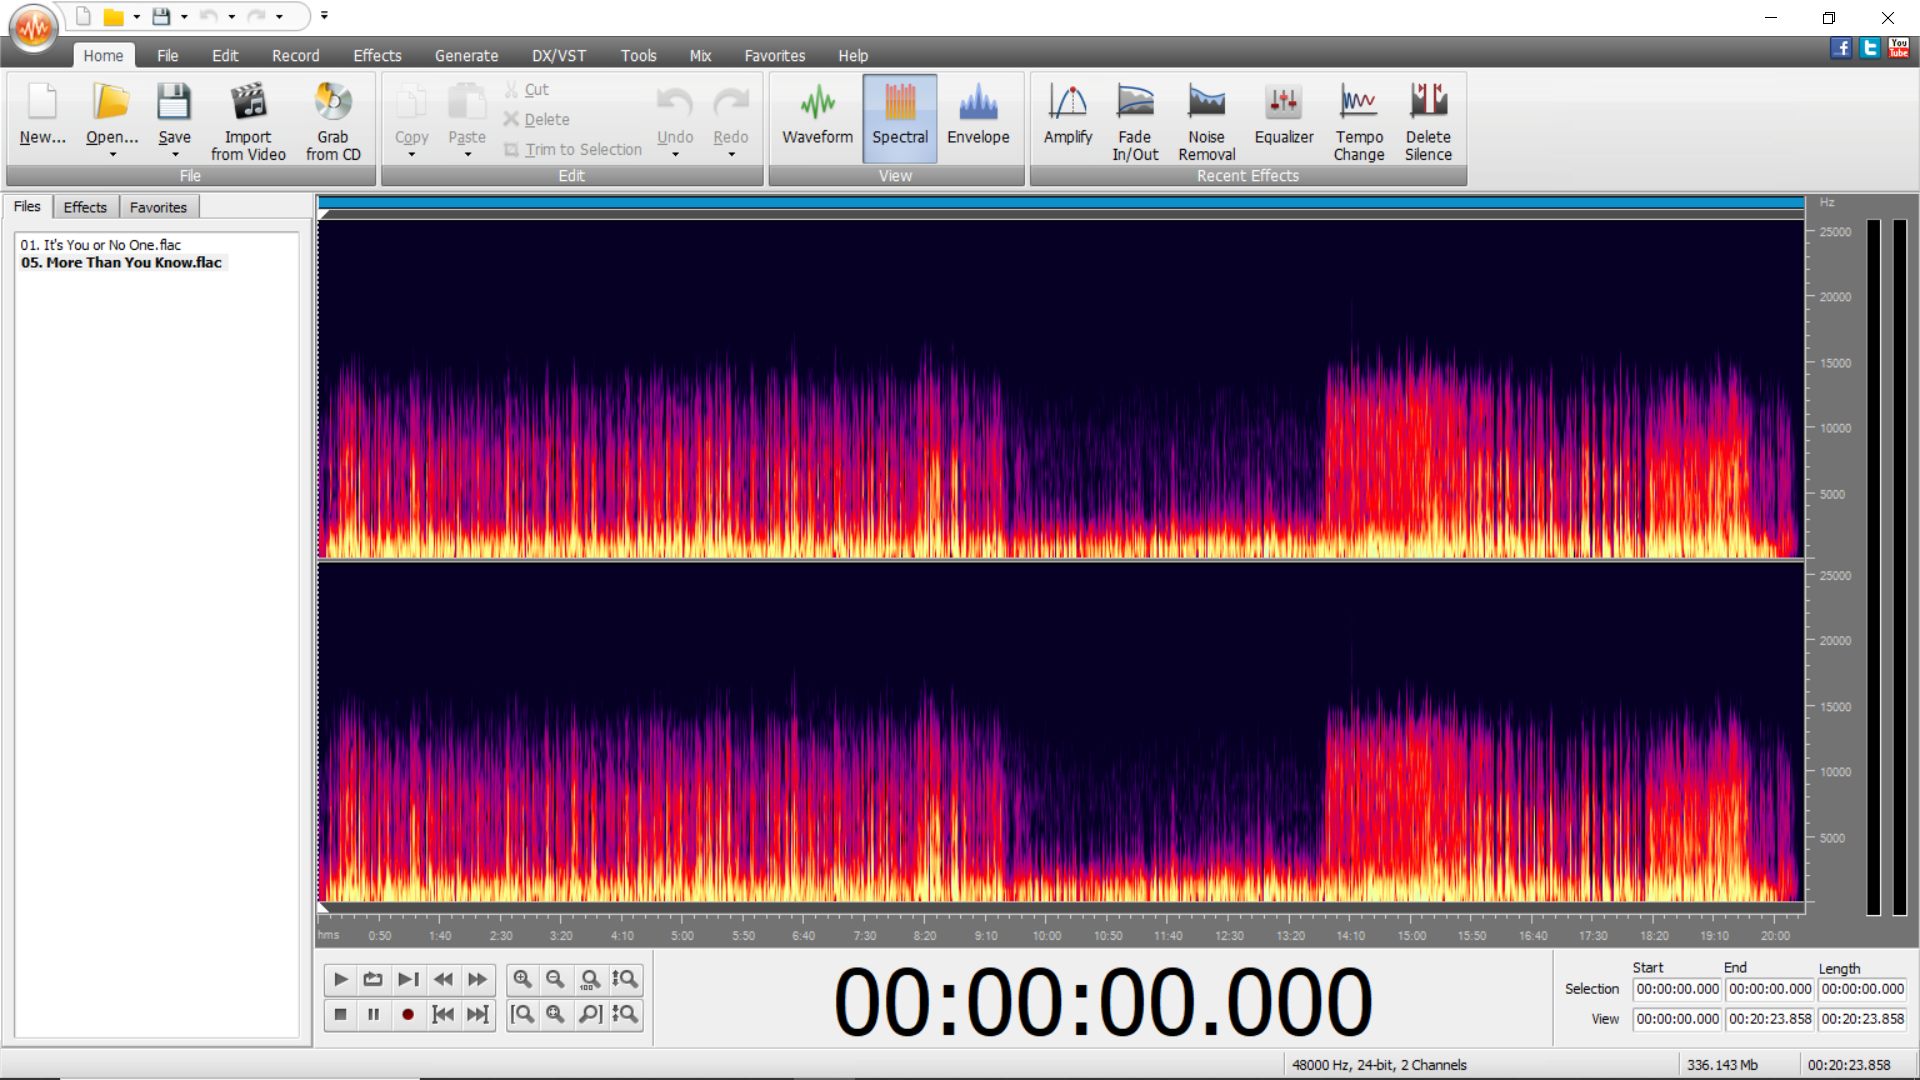Select 01. It's You or No One.flac
The width and height of the screenshot is (1920, 1080).
(x=101, y=245)
